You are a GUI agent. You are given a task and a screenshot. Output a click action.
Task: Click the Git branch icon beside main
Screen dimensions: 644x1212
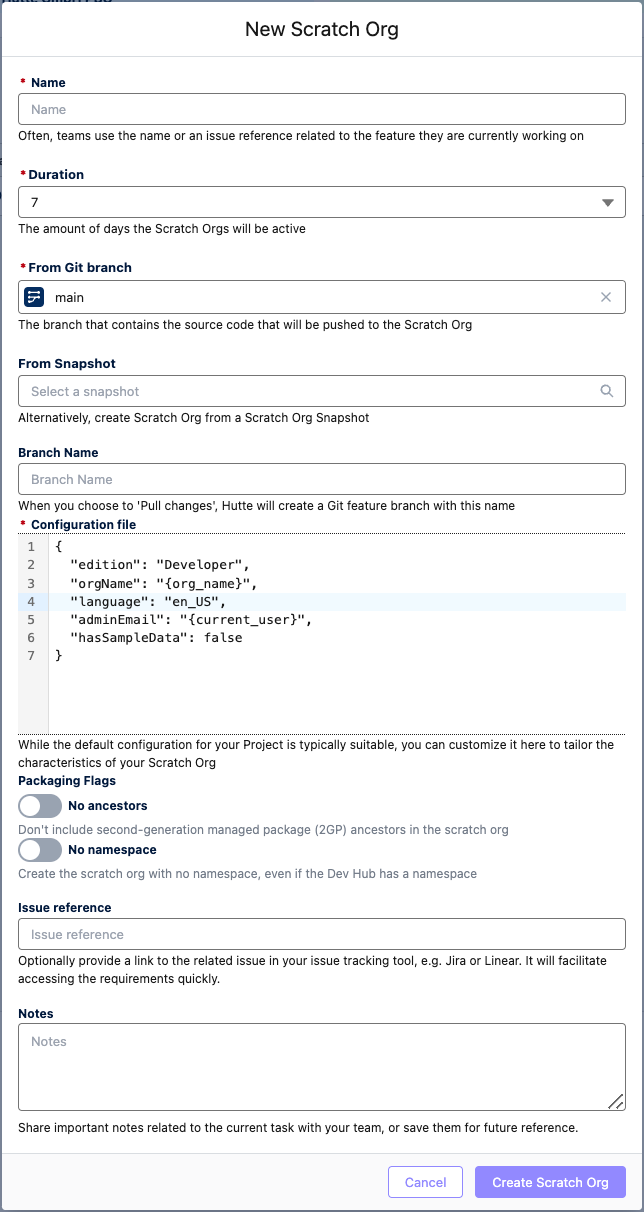(34, 297)
